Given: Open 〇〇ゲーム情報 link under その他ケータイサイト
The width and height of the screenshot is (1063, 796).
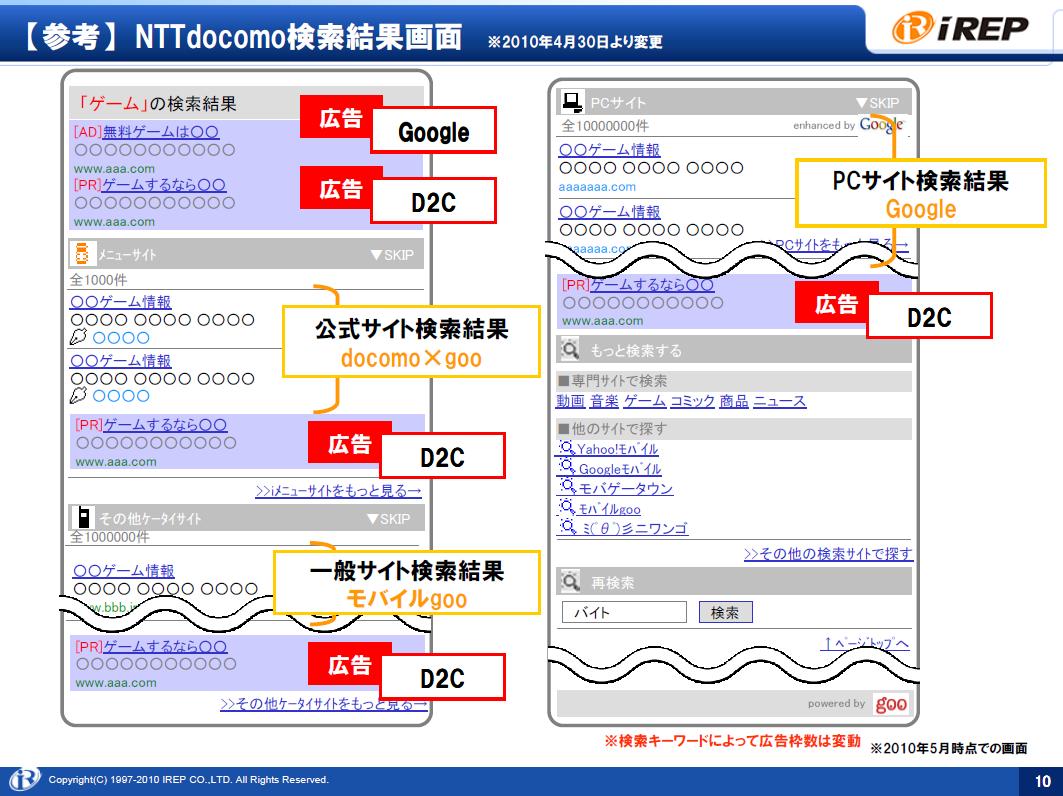Looking at the screenshot, I should point(123,571).
